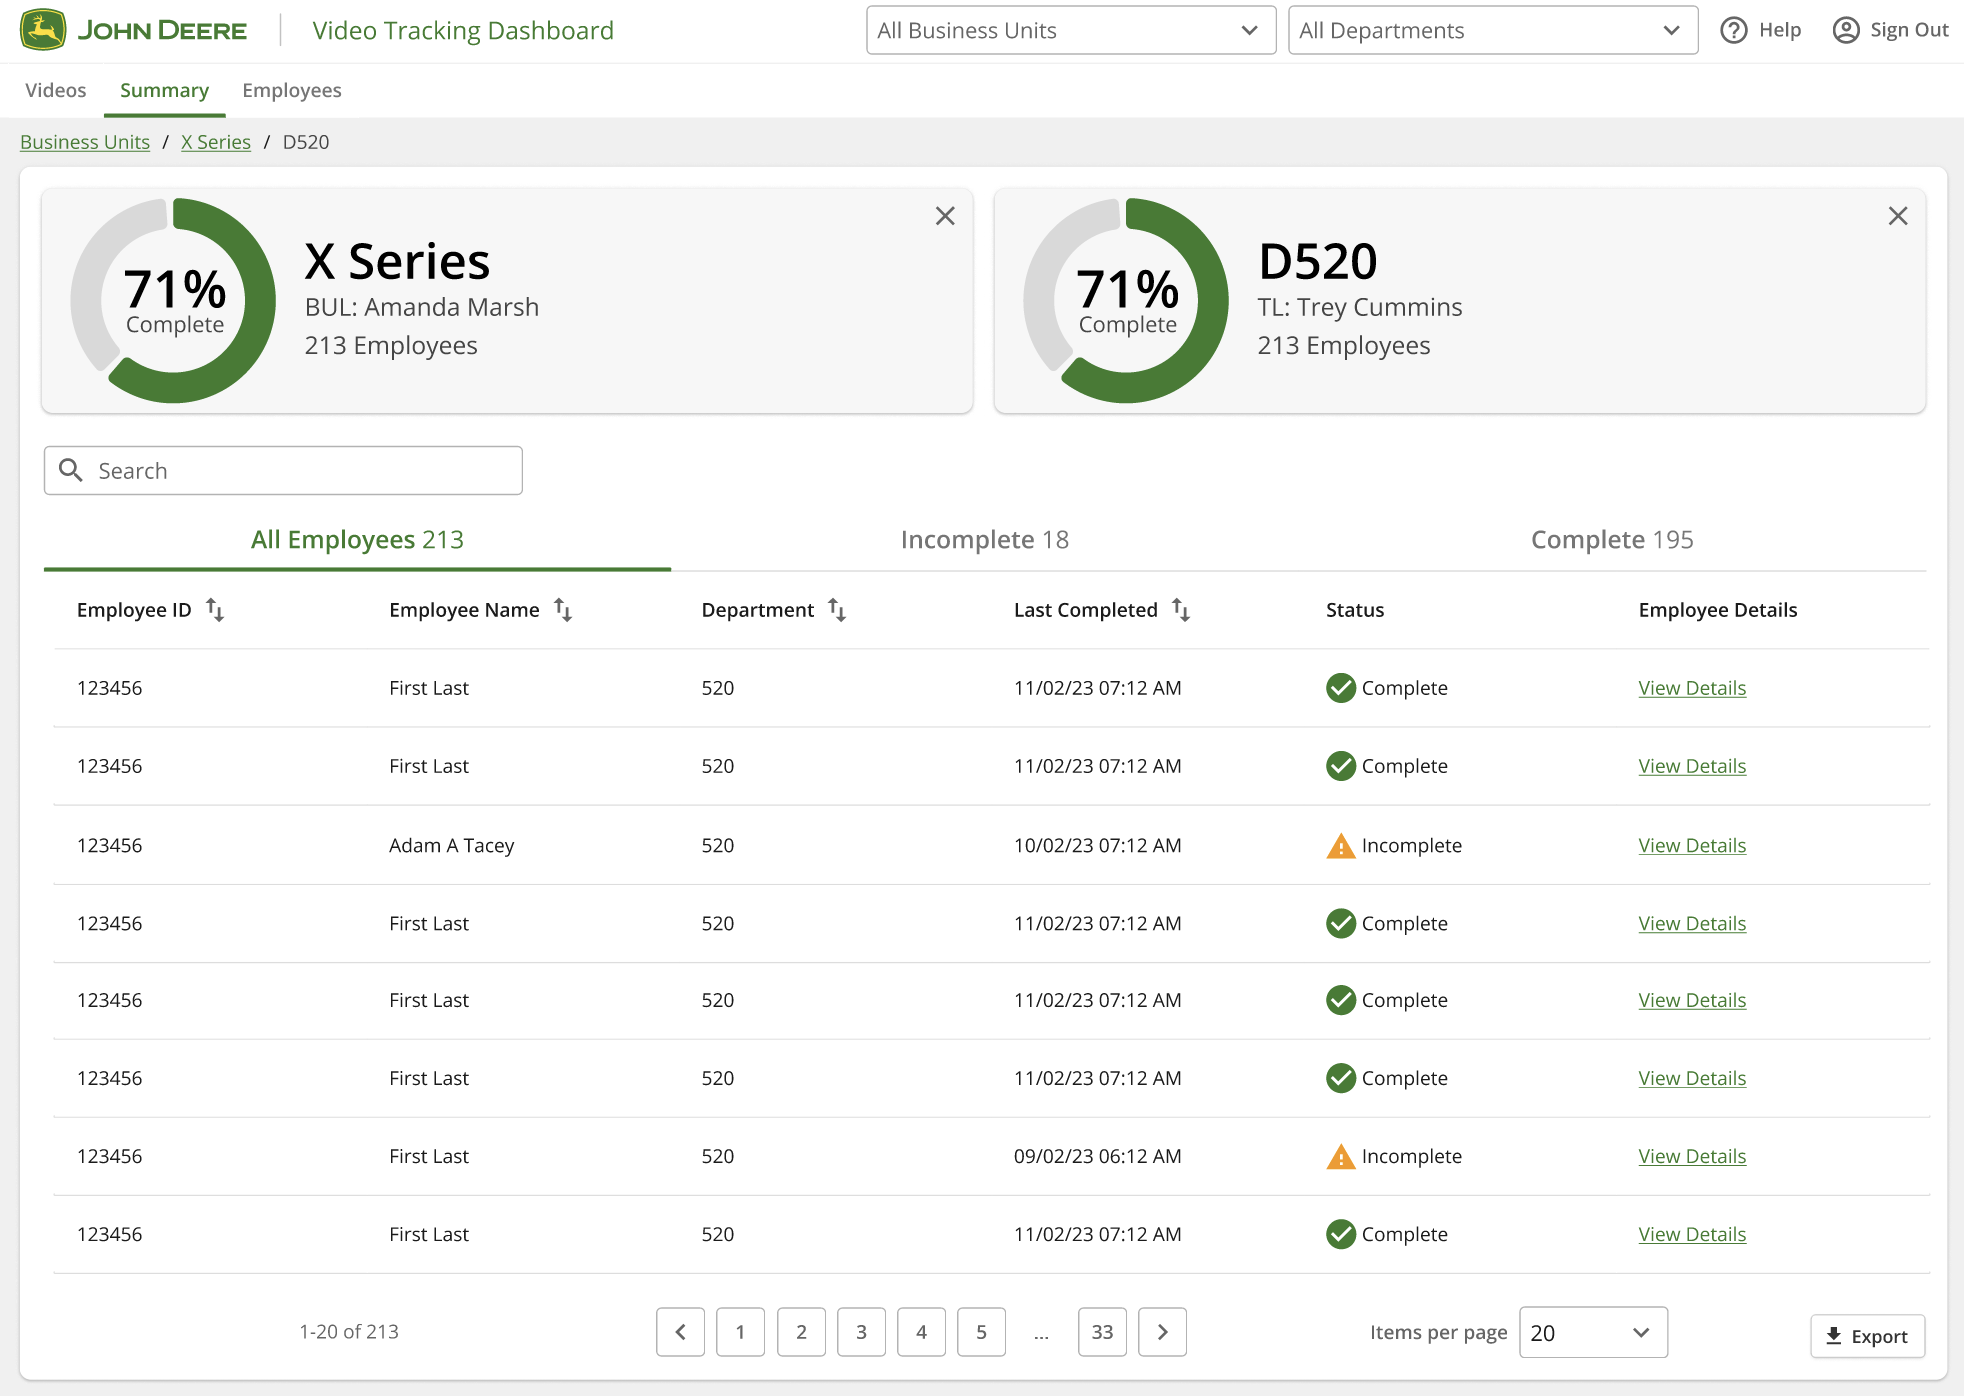Go to previous page arrow
Screen dimensions: 1964x1396
tap(681, 1332)
